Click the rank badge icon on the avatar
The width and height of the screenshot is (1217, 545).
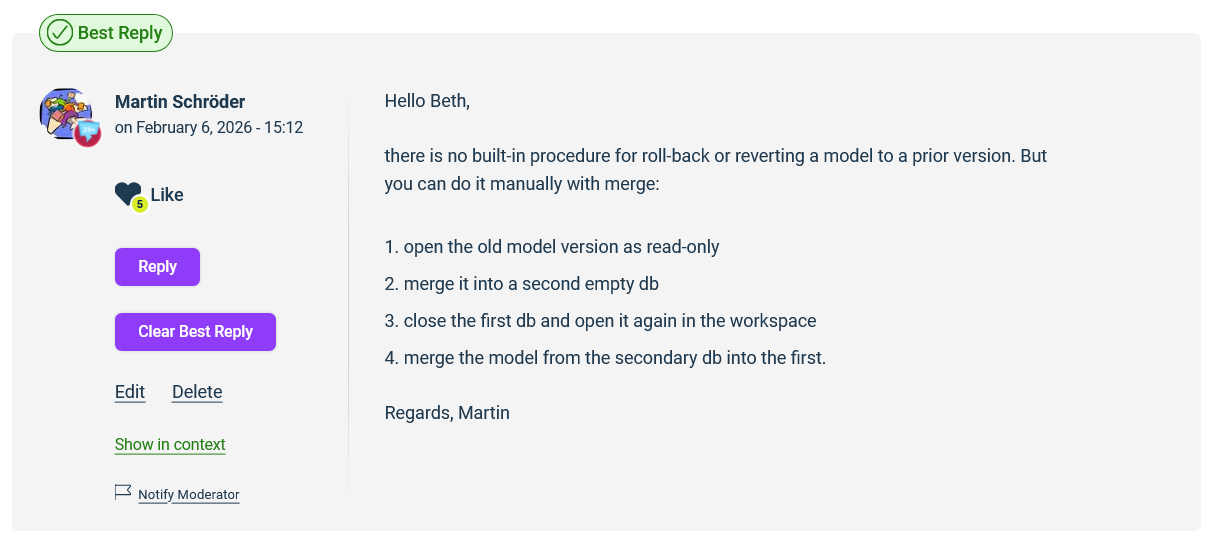[88, 132]
